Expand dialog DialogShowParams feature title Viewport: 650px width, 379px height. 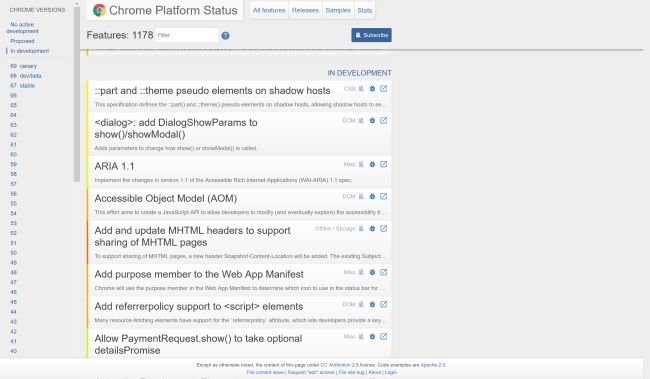pos(176,129)
